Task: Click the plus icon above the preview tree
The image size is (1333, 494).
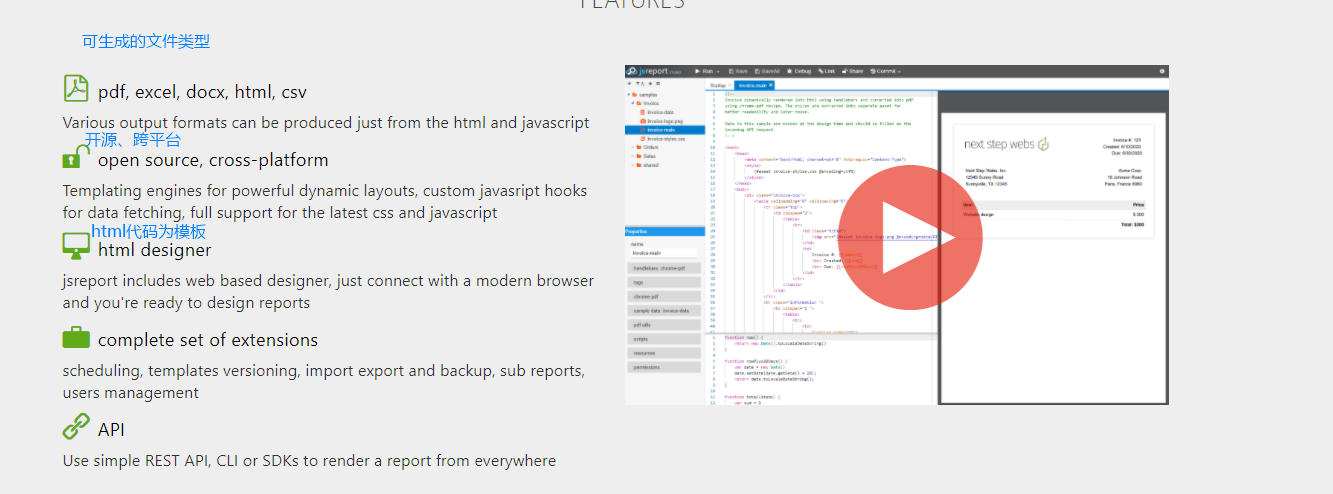Action: tap(629, 84)
